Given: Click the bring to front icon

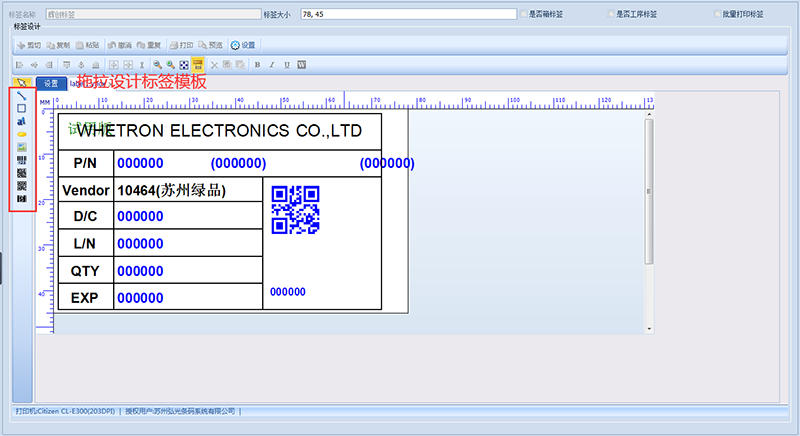Looking at the screenshot, I should (227, 65).
